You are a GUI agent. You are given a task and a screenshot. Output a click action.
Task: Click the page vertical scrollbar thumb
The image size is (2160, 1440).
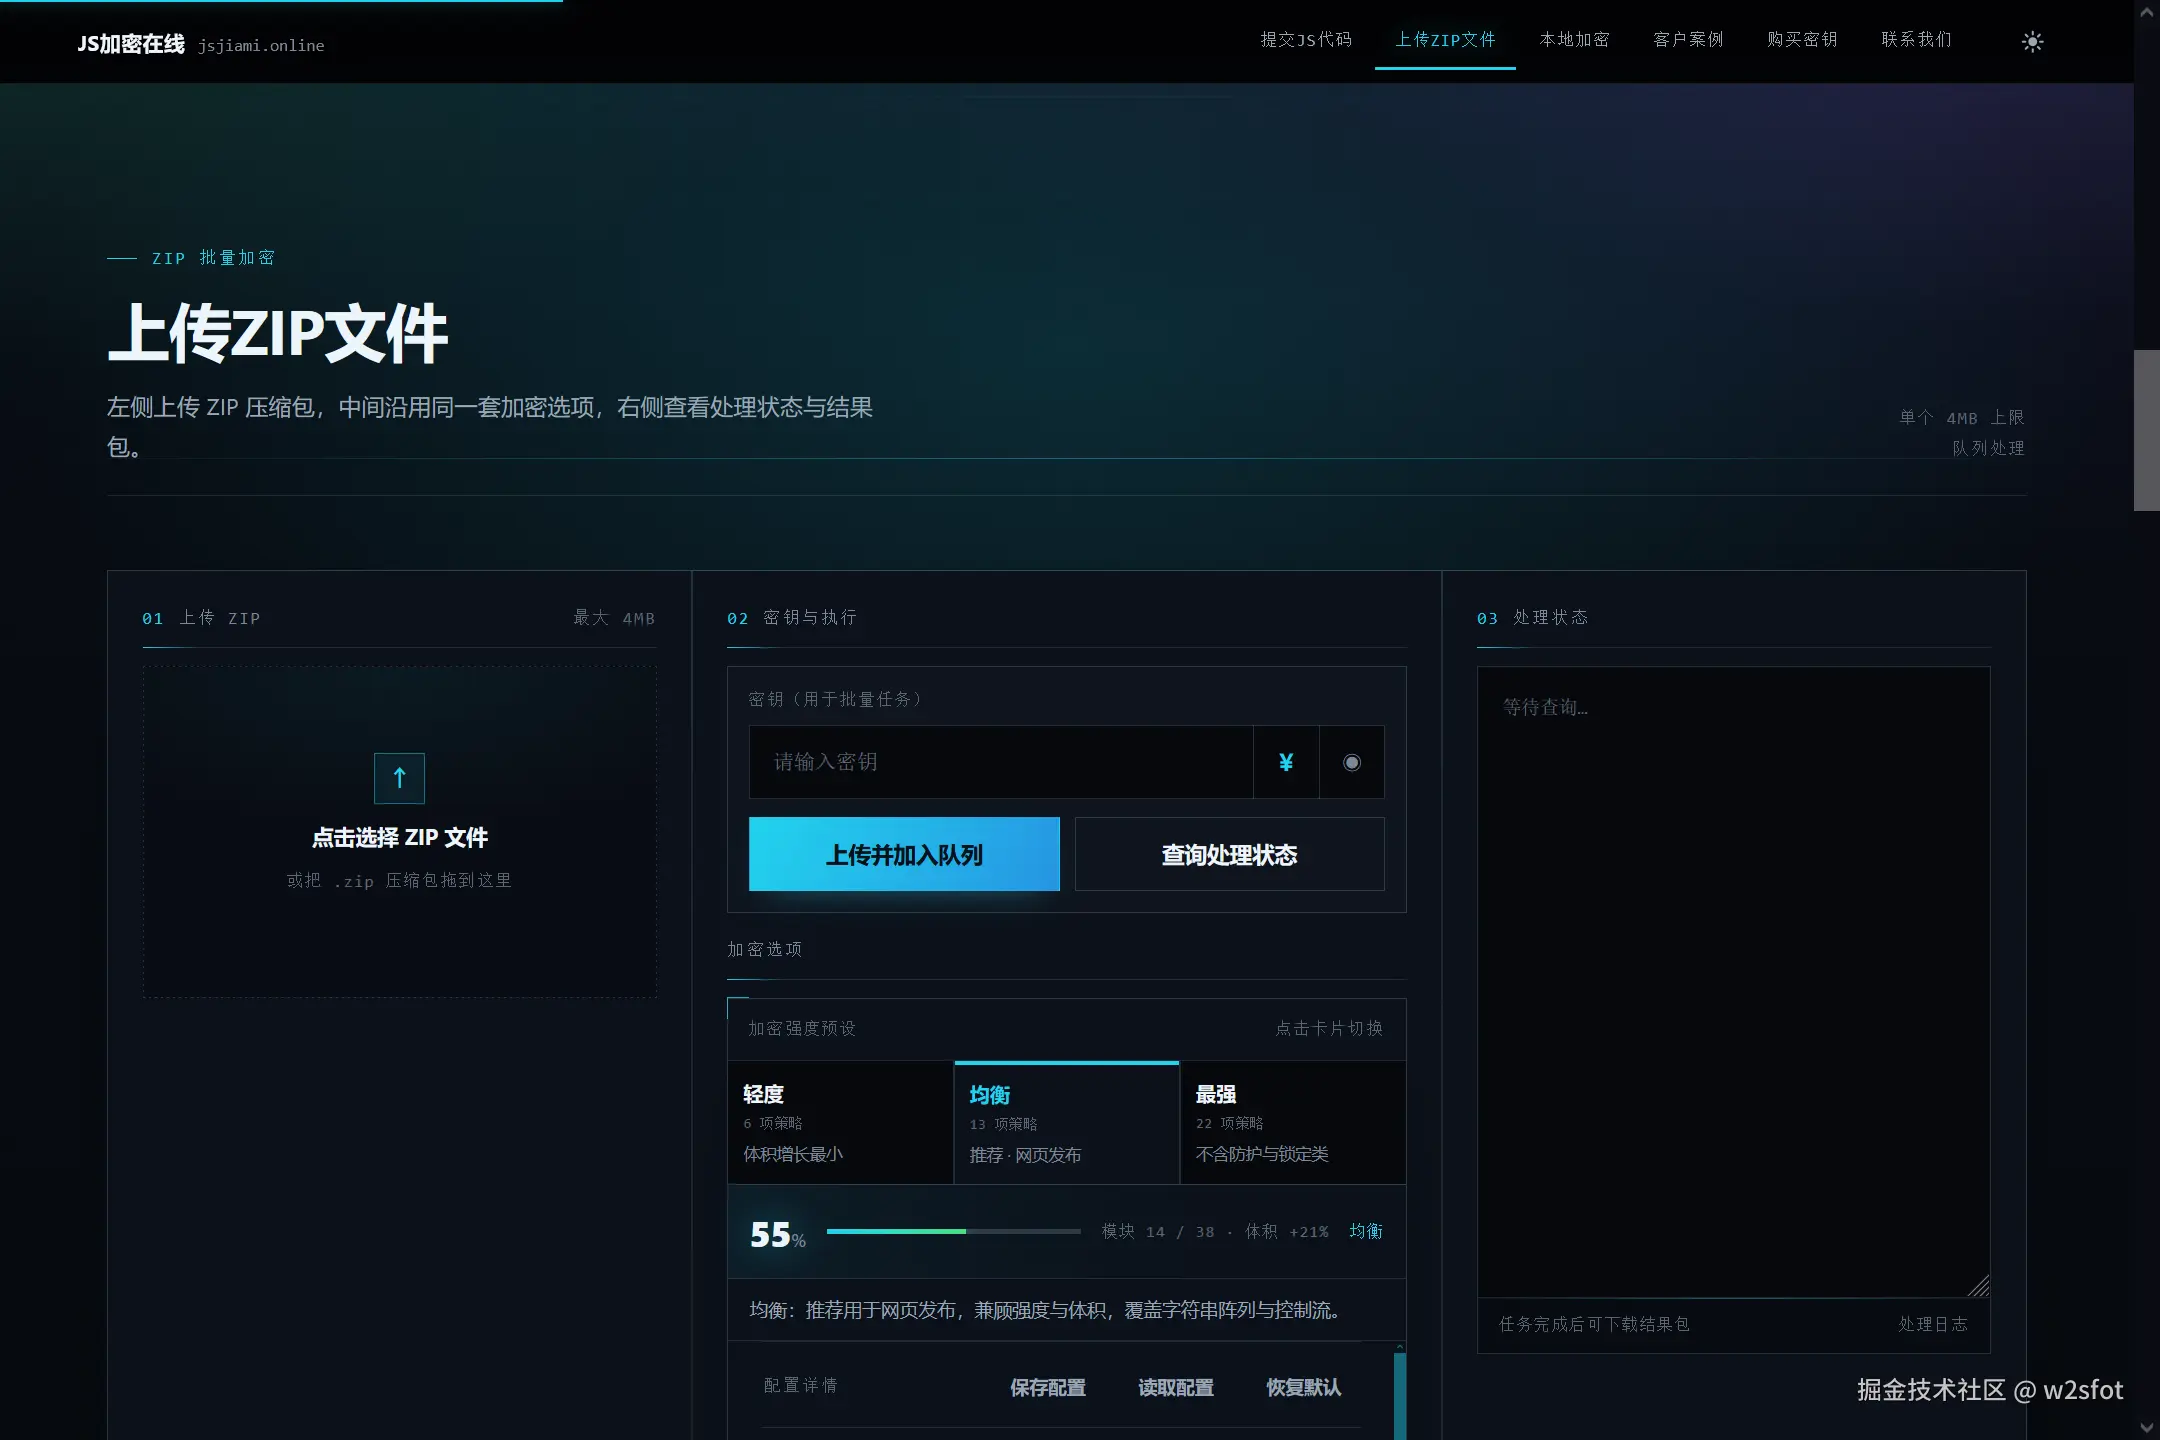[2146, 430]
